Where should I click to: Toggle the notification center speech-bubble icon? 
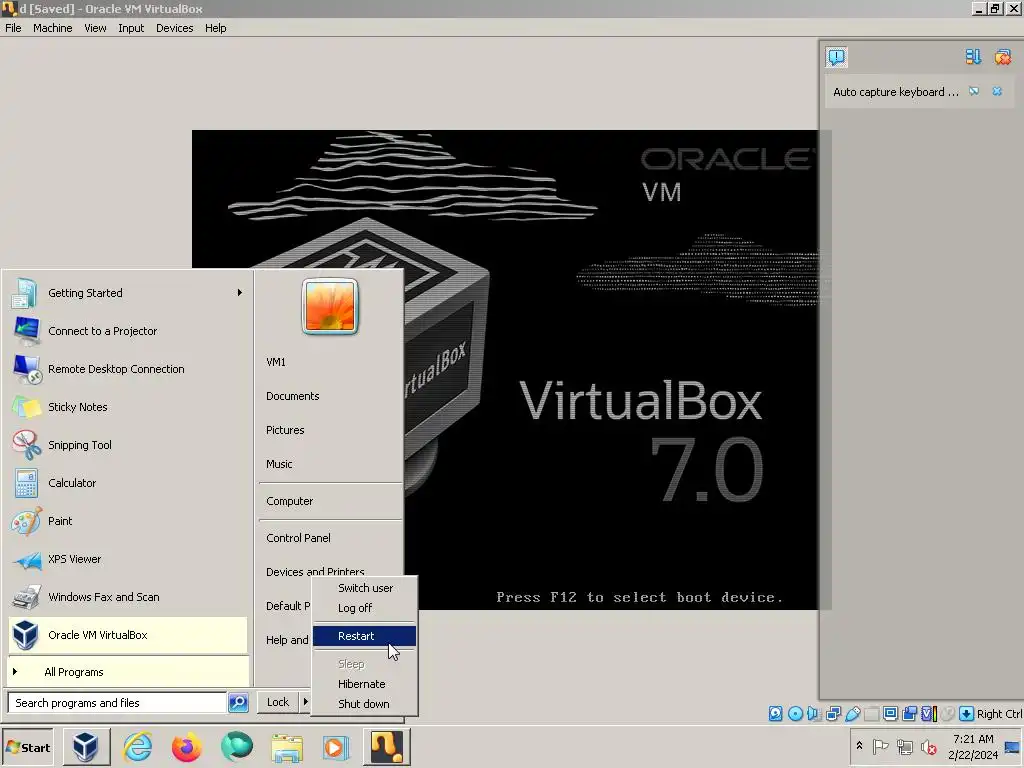[836, 57]
